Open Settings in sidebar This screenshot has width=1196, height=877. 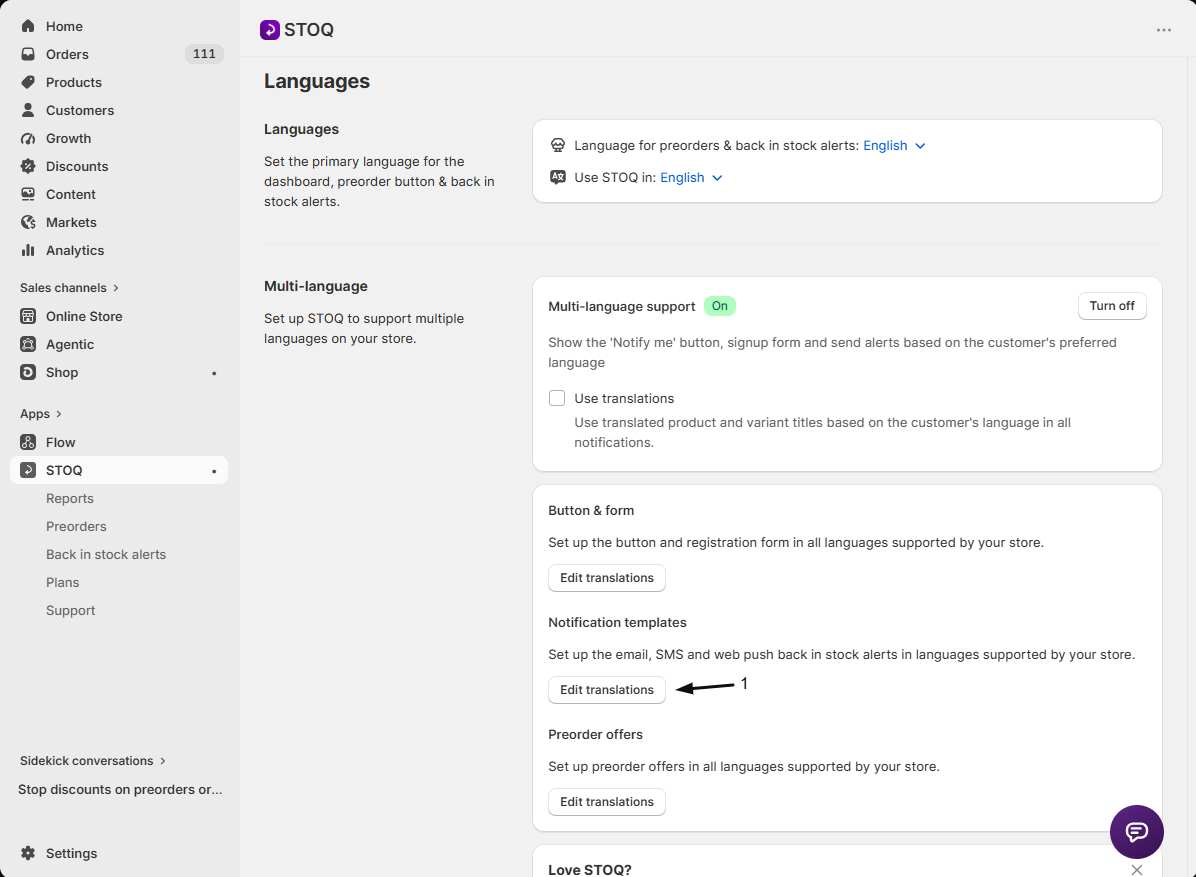[x=71, y=853]
